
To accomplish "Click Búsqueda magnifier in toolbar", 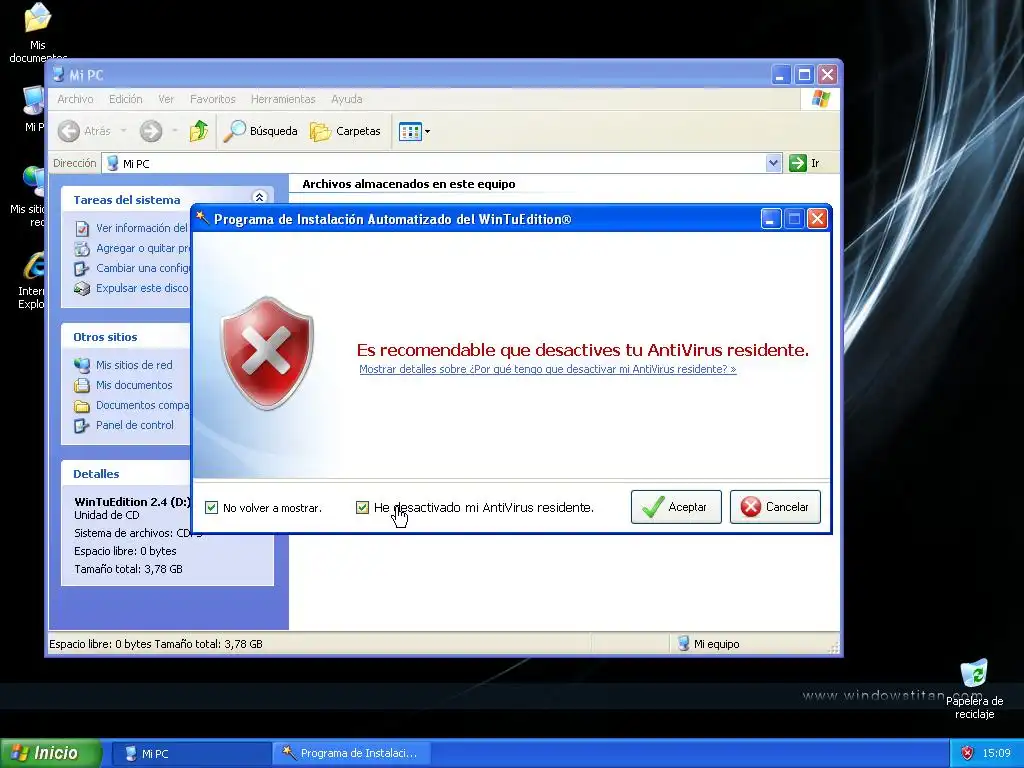I will [260, 131].
